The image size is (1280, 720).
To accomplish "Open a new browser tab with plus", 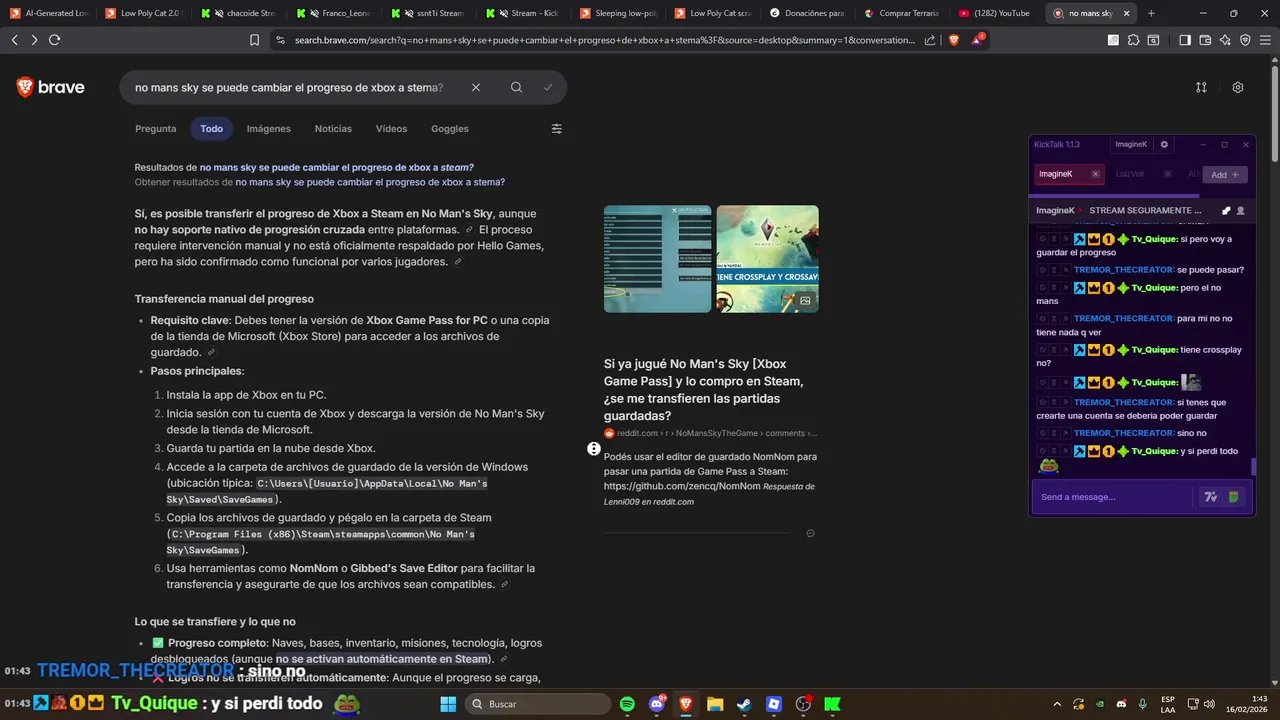I will tap(1151, 13).
